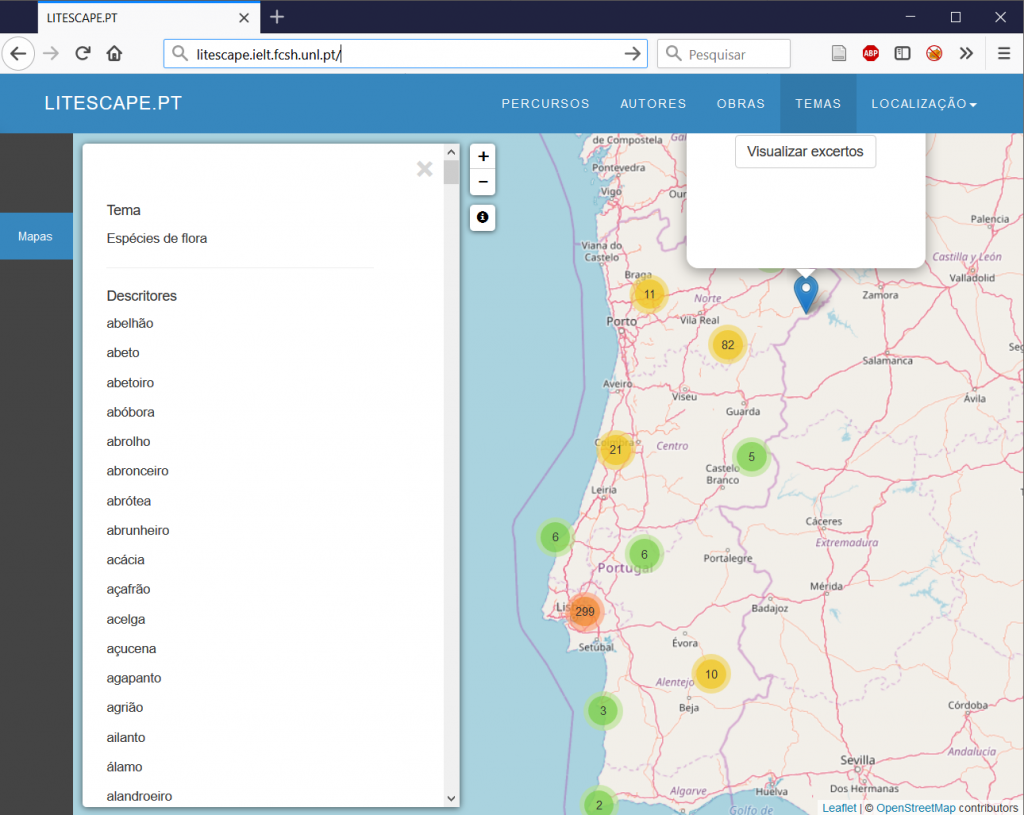Show more toolbar items via chevron

pos(966,54)
